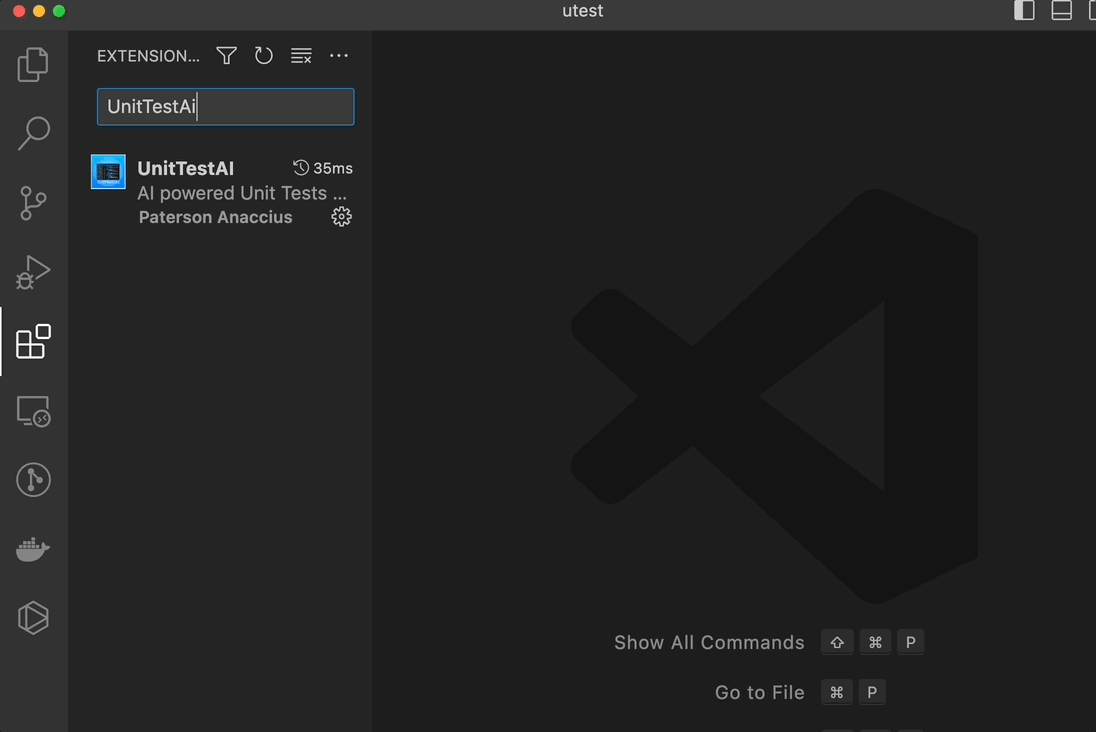The image size is (1096, 732).
Task: Open Source Control view icon
Action: 33,203
